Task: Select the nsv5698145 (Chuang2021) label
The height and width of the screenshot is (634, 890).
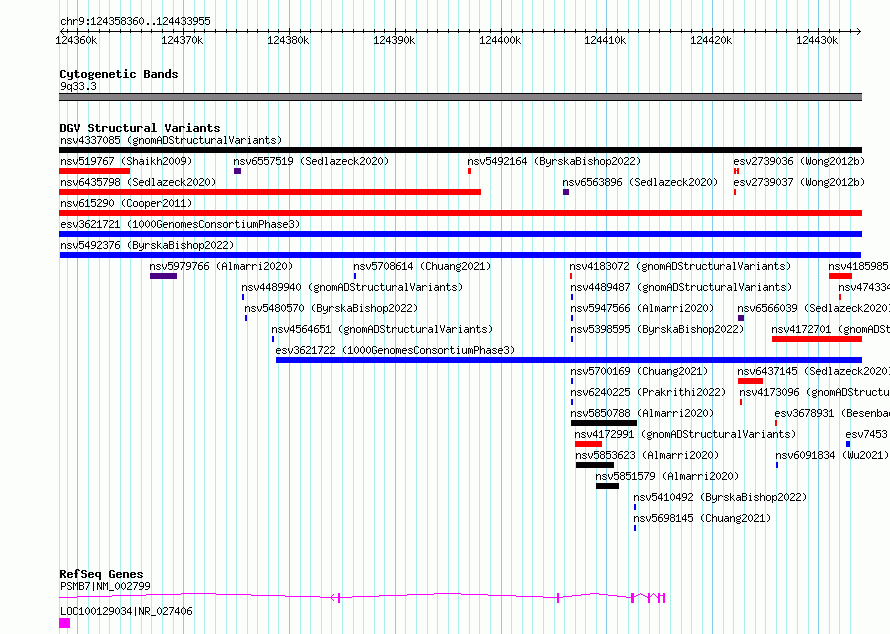Action: [702, 518]
